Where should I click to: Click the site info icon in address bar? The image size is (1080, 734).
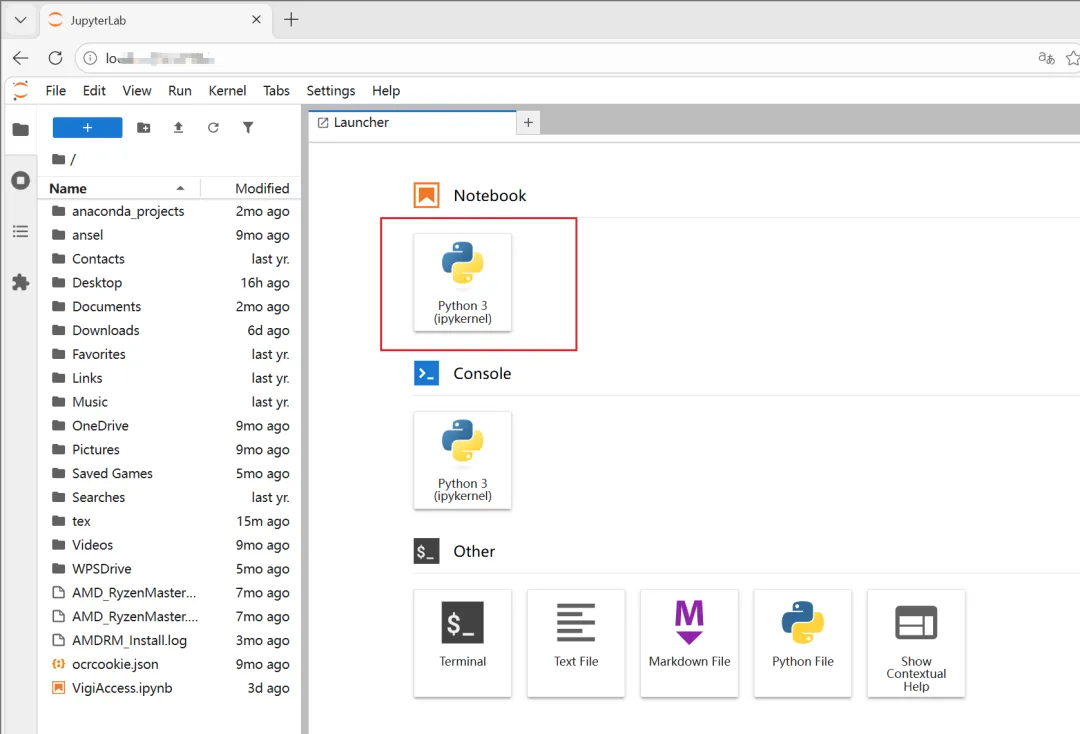tap(90, 59)
